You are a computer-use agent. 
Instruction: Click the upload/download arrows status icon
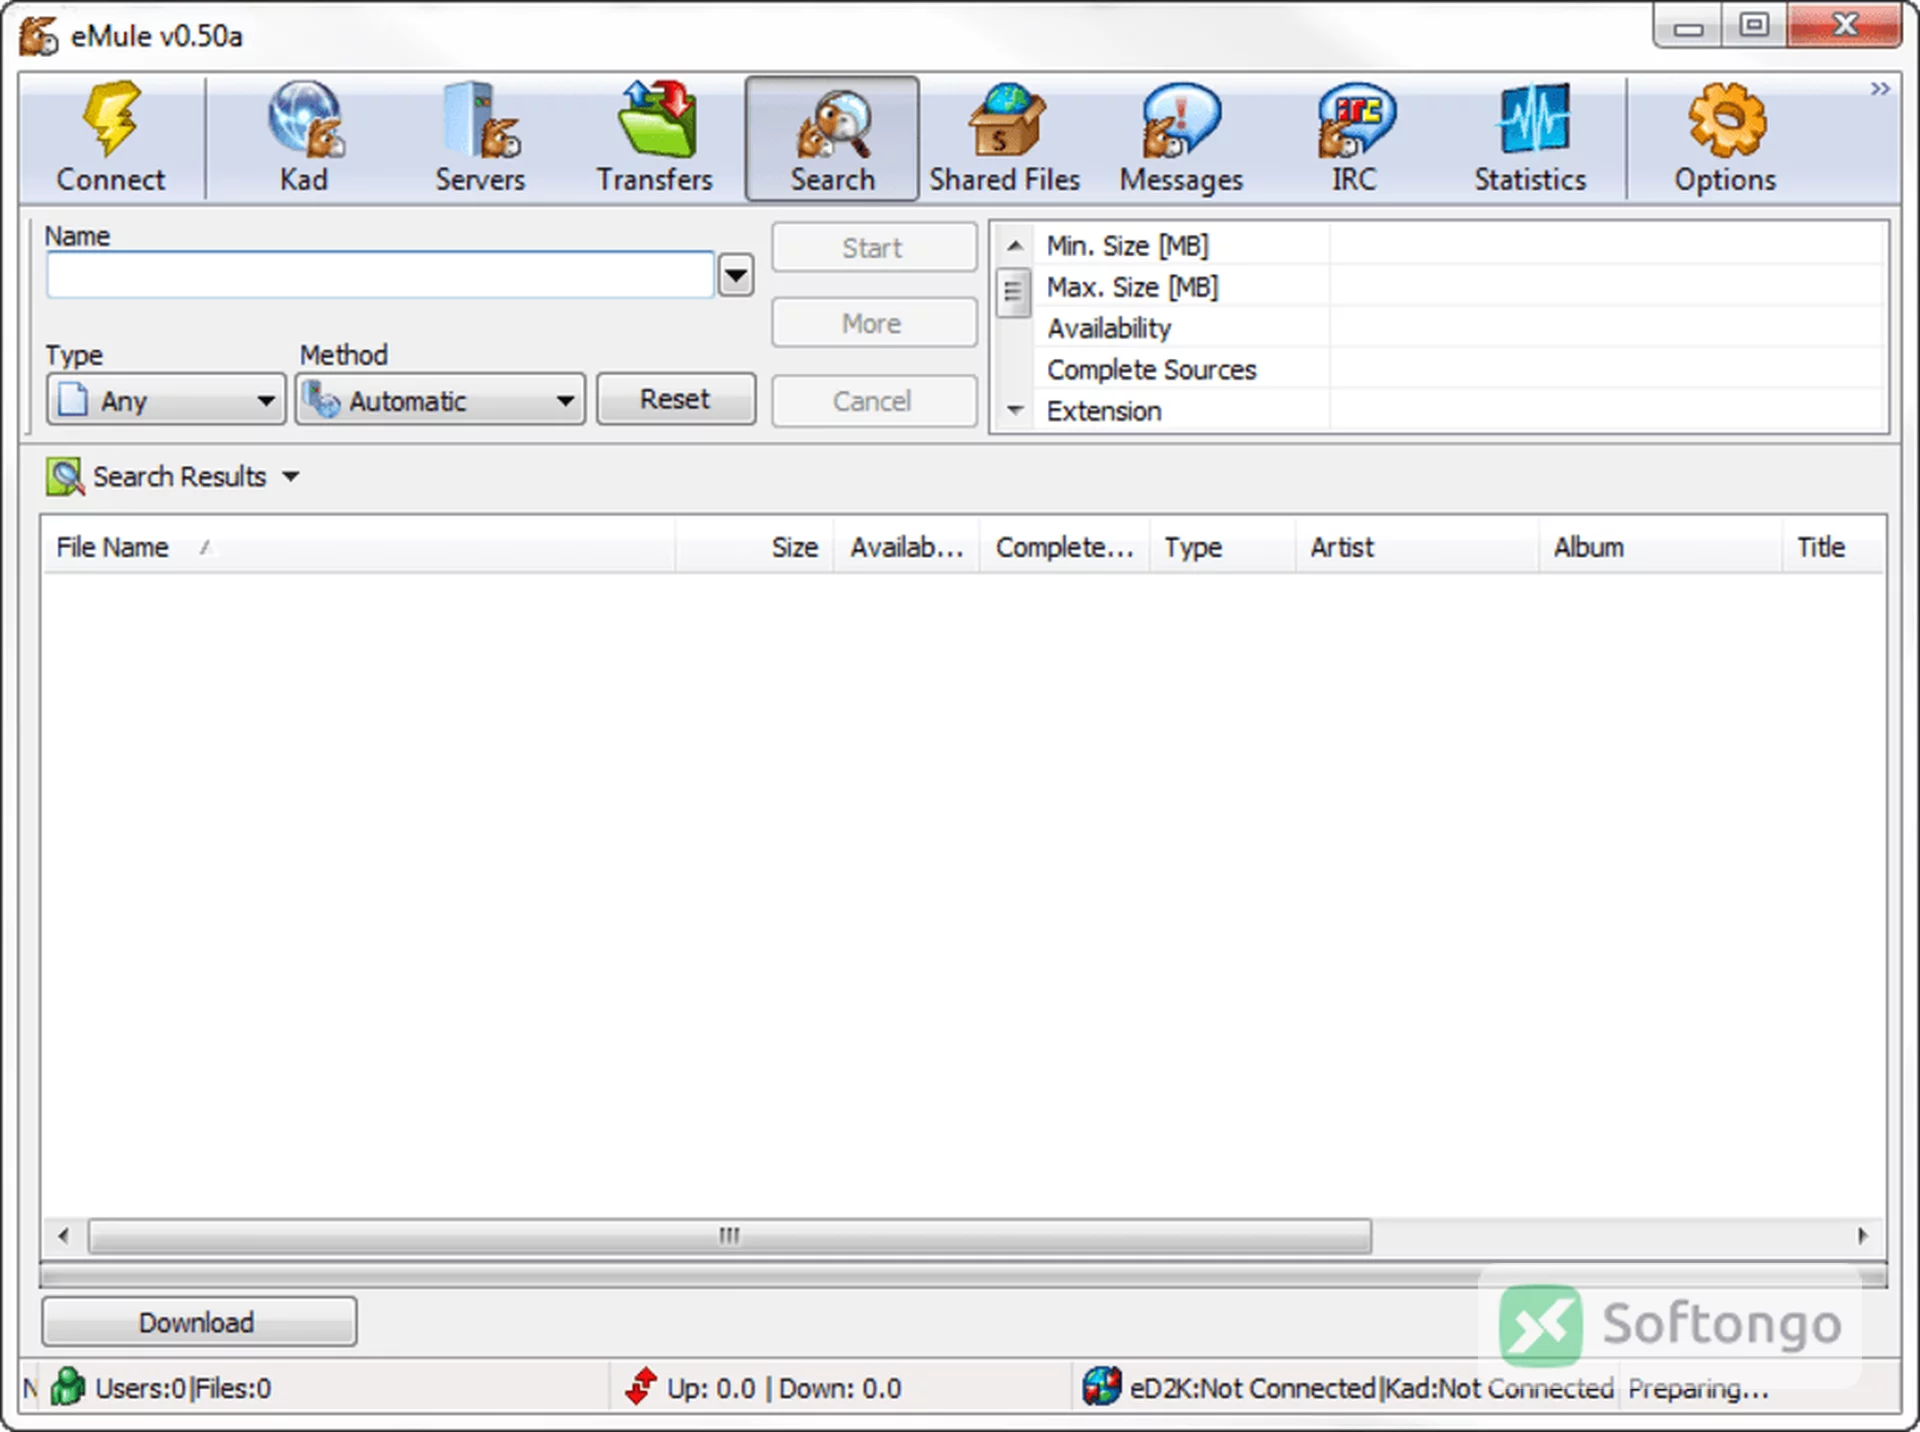pos(640,1387)
